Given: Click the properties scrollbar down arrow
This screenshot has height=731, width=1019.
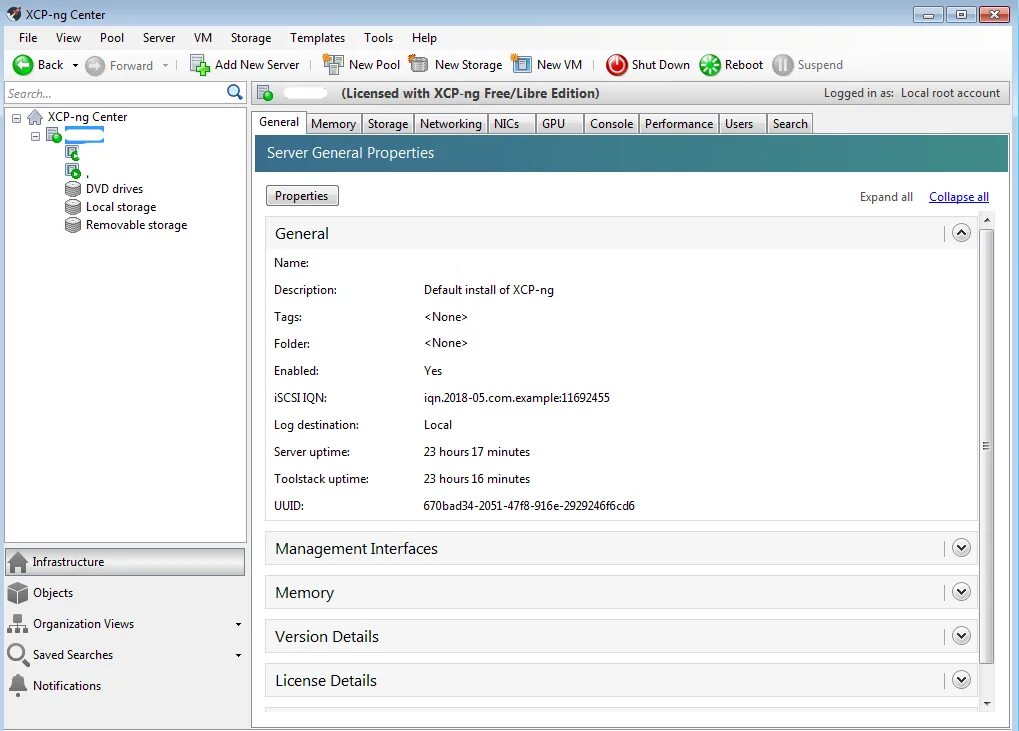Looking at the screenshot, I should coord(987,704).
